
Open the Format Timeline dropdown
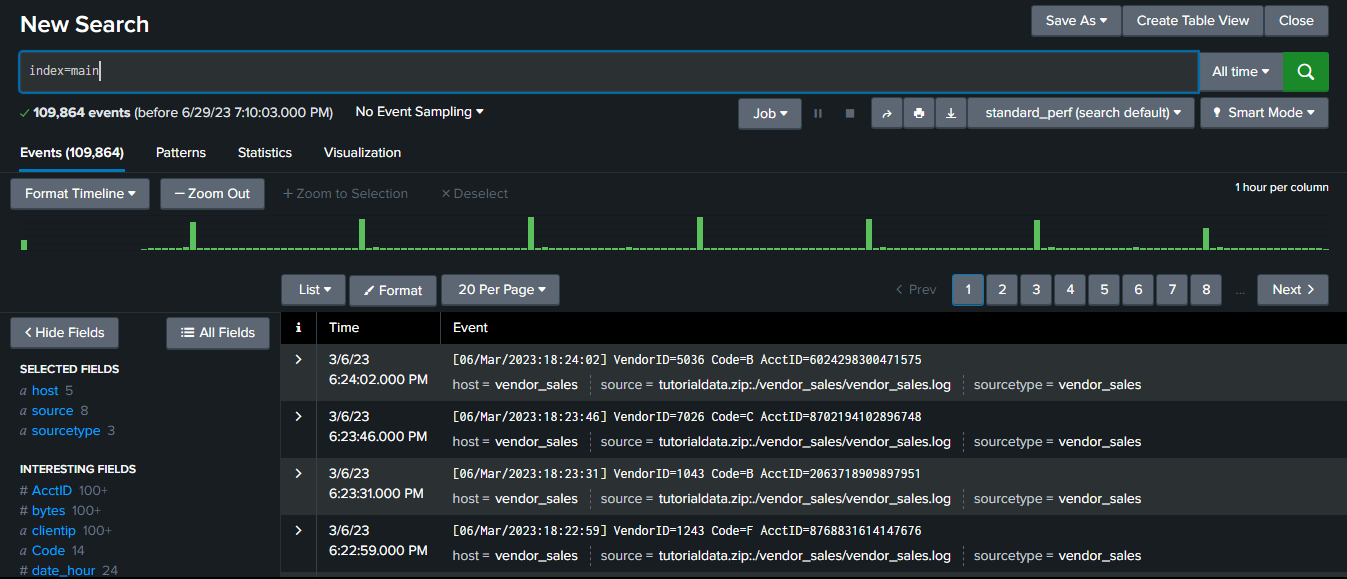80,193
